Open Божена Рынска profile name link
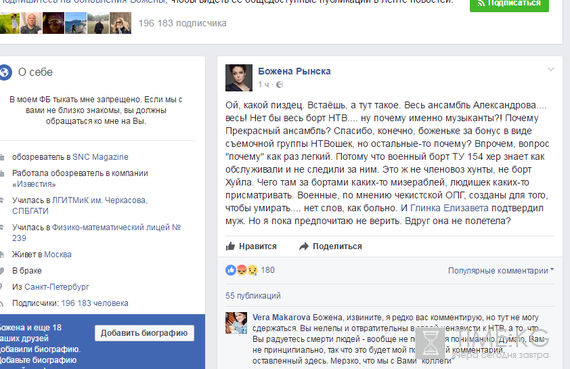Viewport: 570px width, 369px height. 294,71
